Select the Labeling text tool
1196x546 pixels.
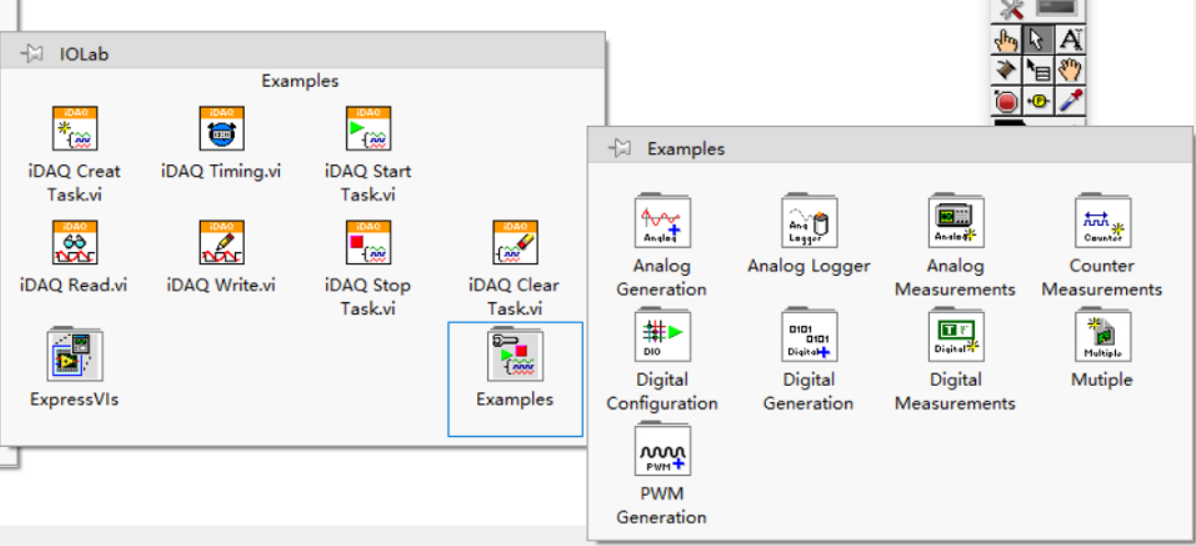coord(1070,39)
